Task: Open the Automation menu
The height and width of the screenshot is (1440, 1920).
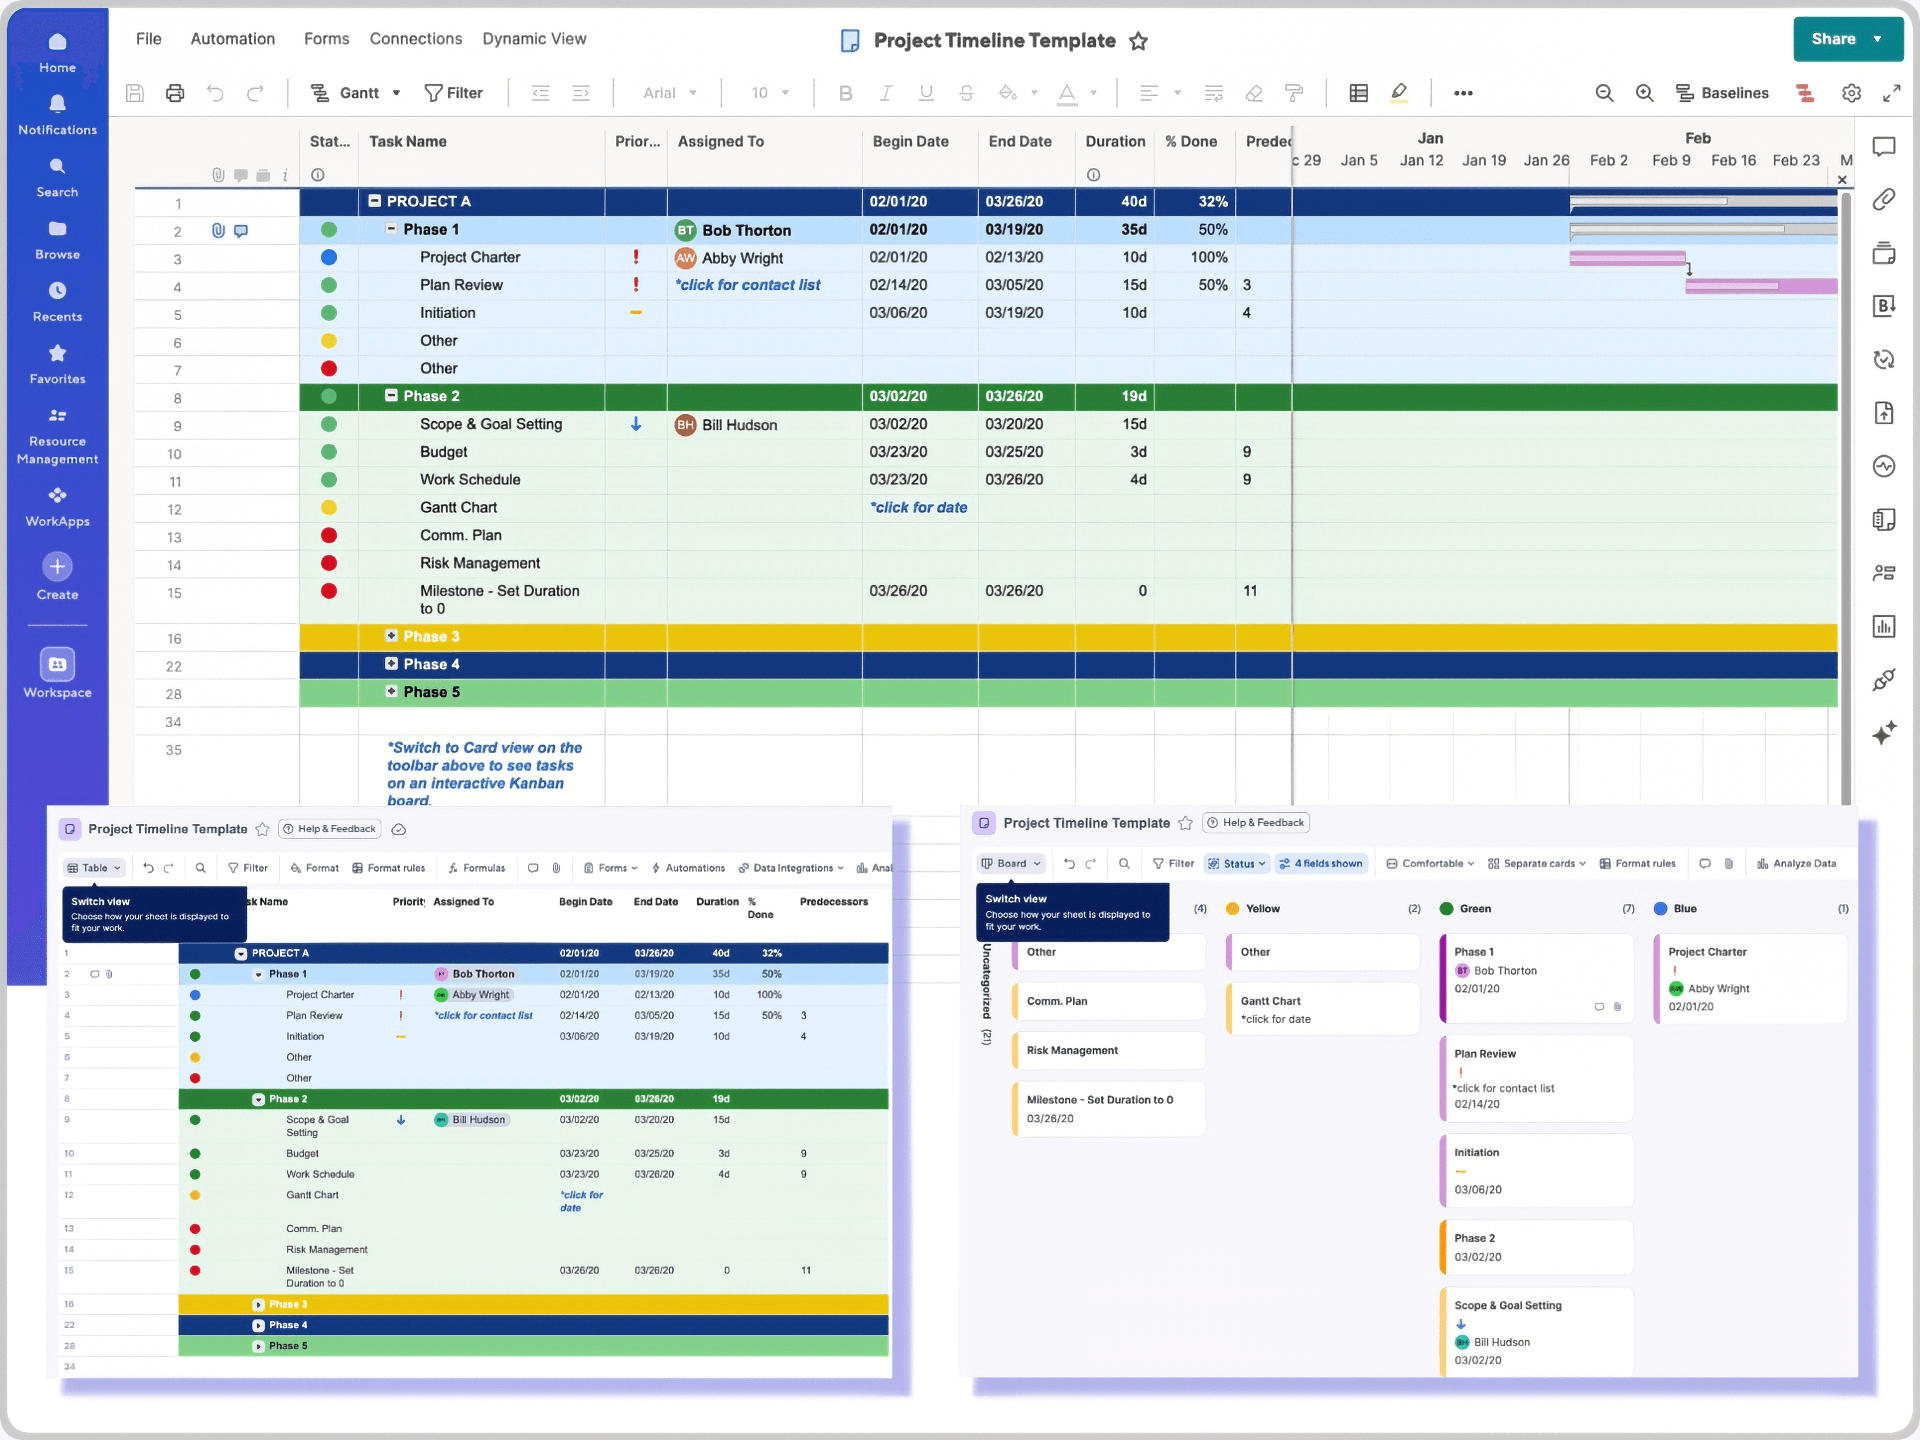Action: click(x=232, y=39)
